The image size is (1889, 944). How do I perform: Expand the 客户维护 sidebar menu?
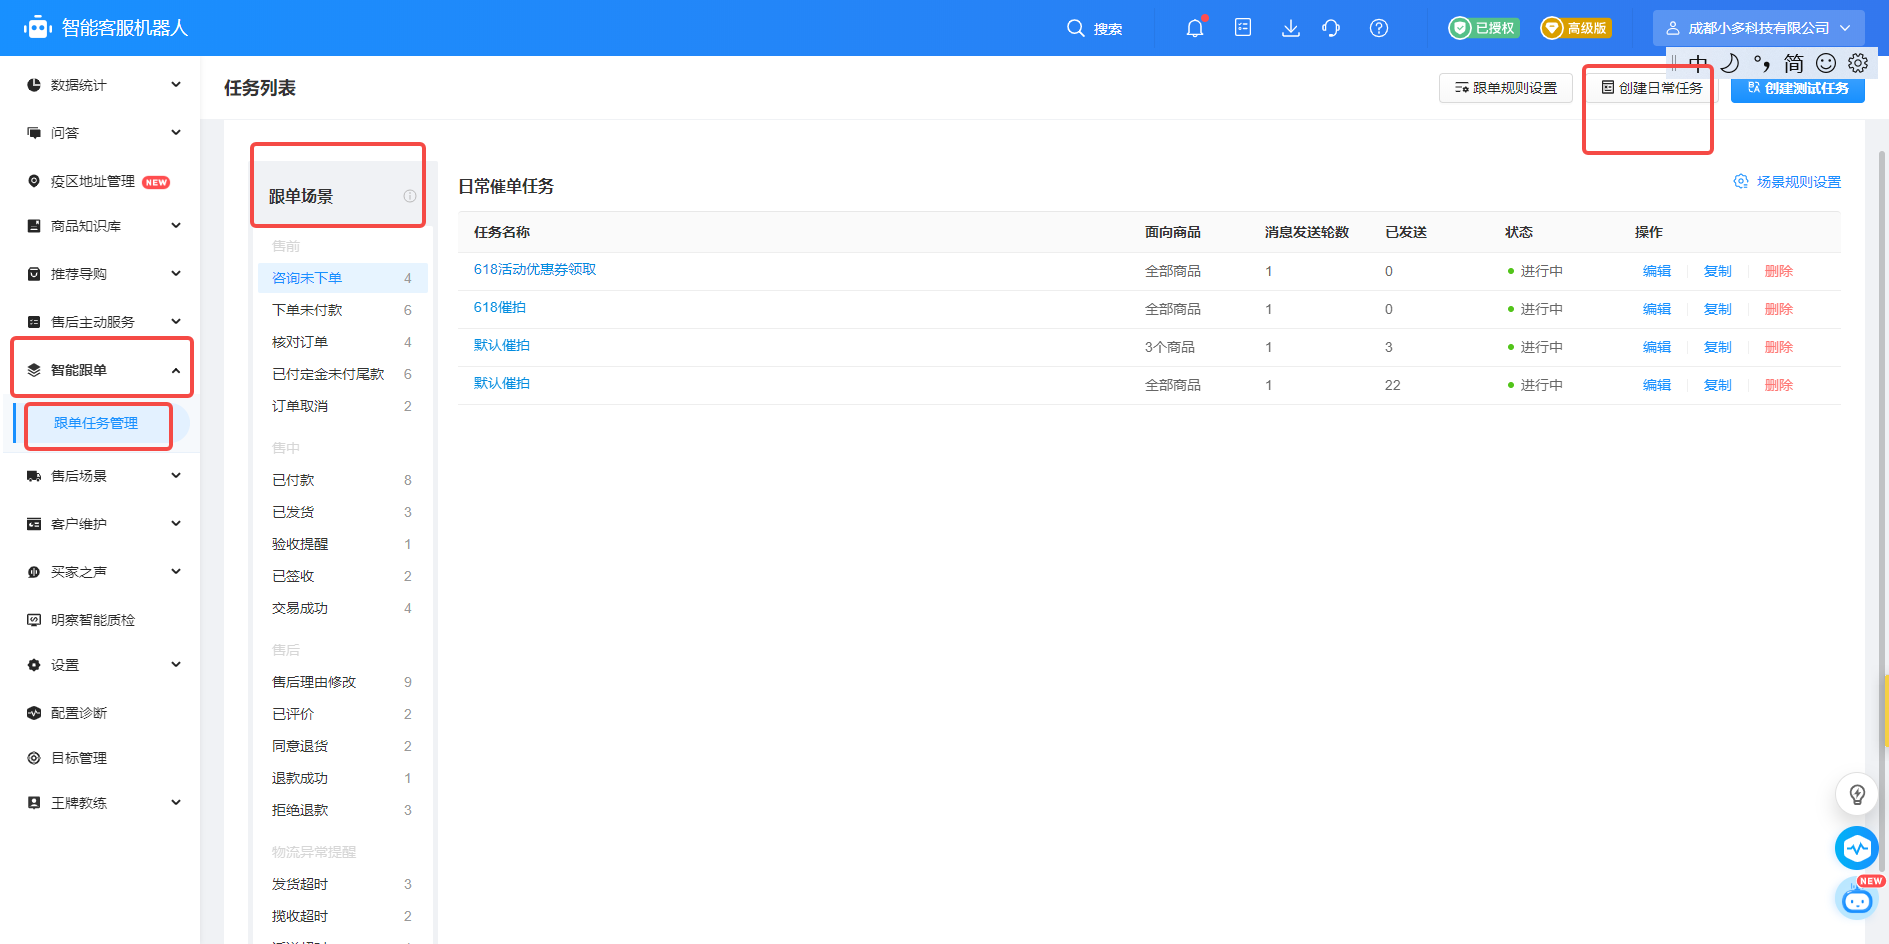100,524
